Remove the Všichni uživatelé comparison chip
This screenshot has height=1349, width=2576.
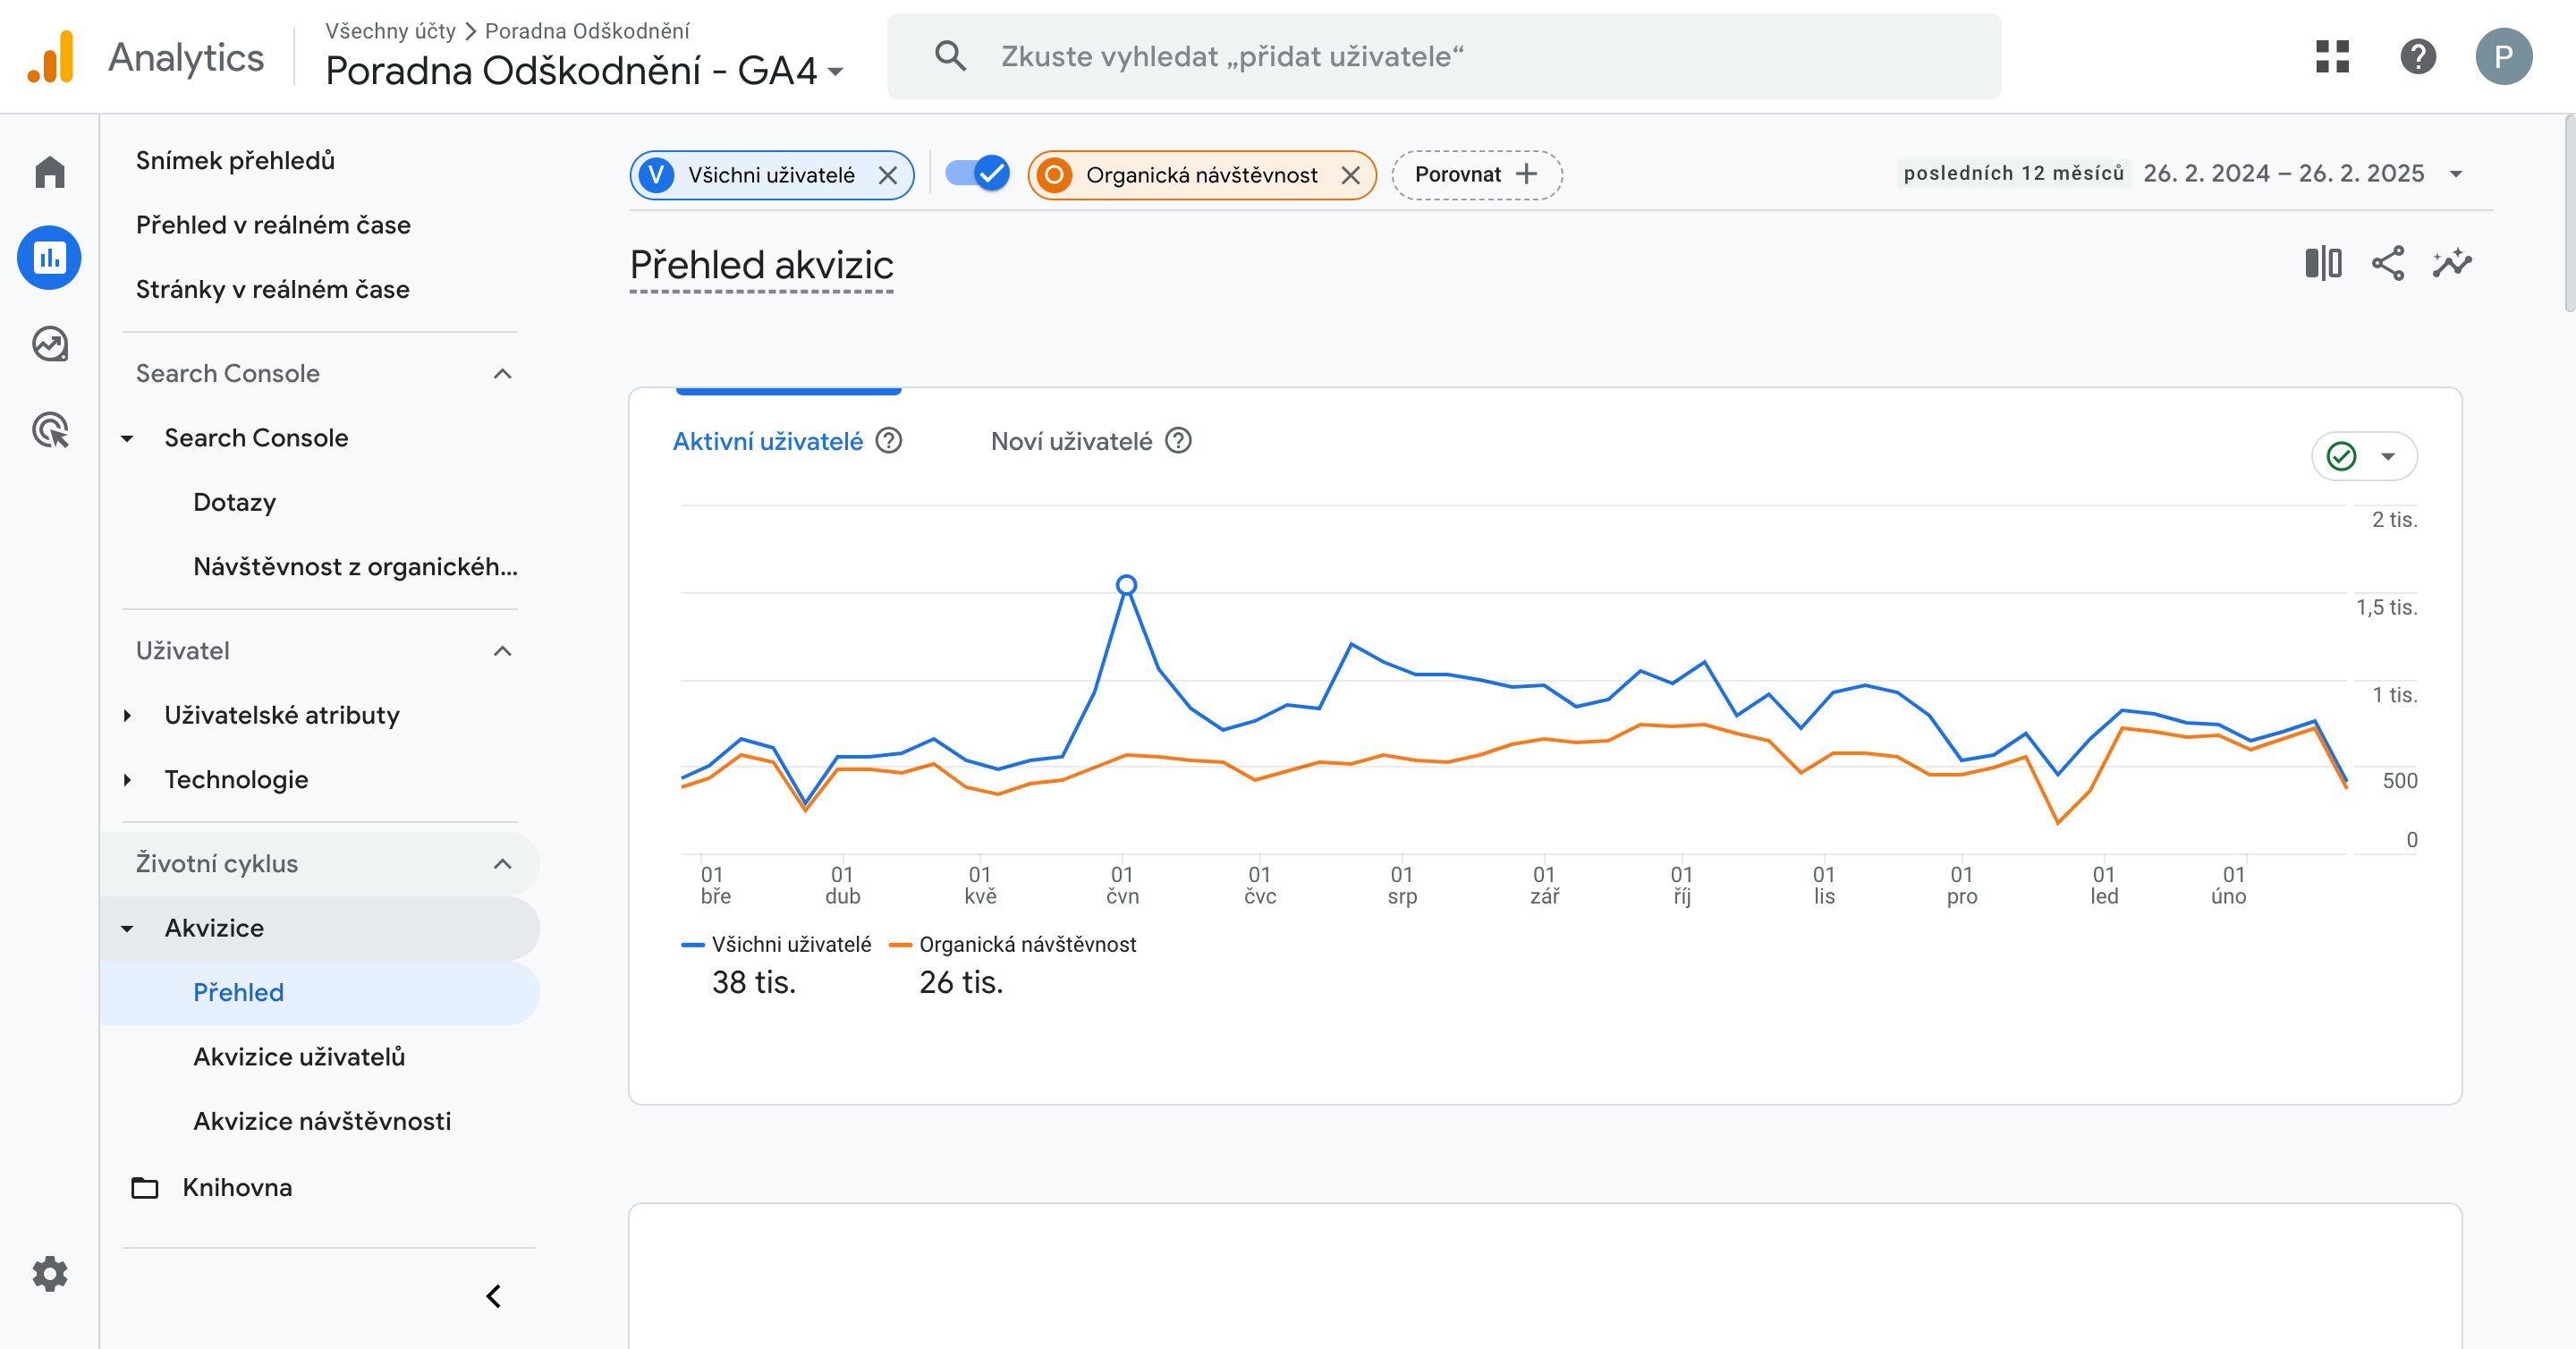(887, 175)
